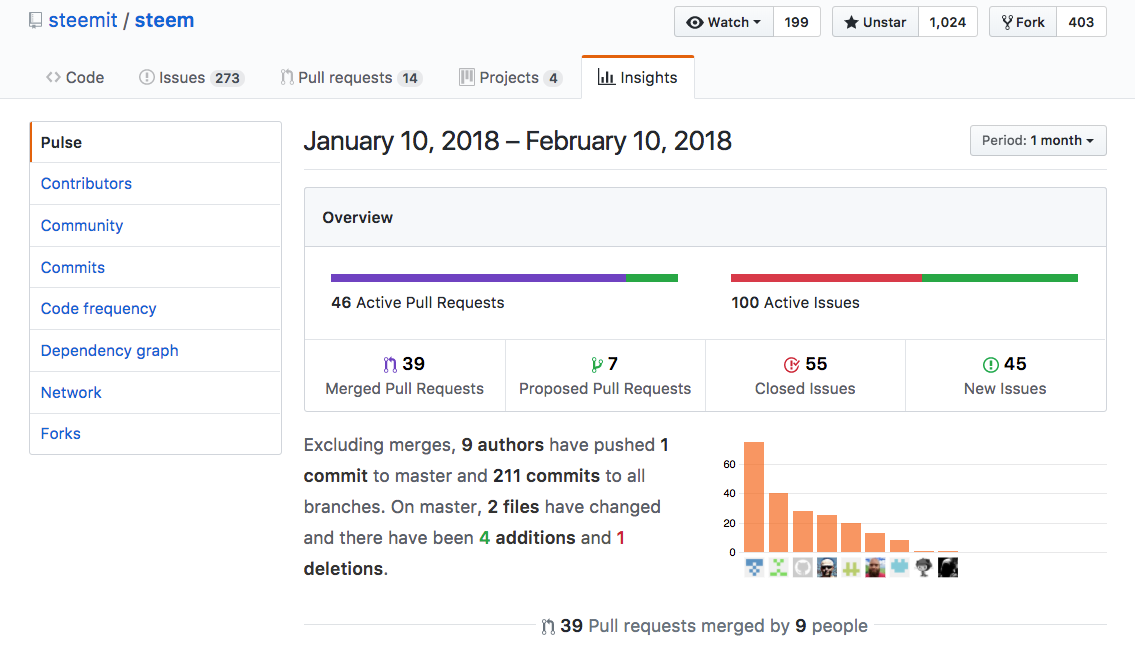This screenshot has width=1135, height=647.
Task: Click the repository book icon next to steemit
Action: [x=35, y=19]
